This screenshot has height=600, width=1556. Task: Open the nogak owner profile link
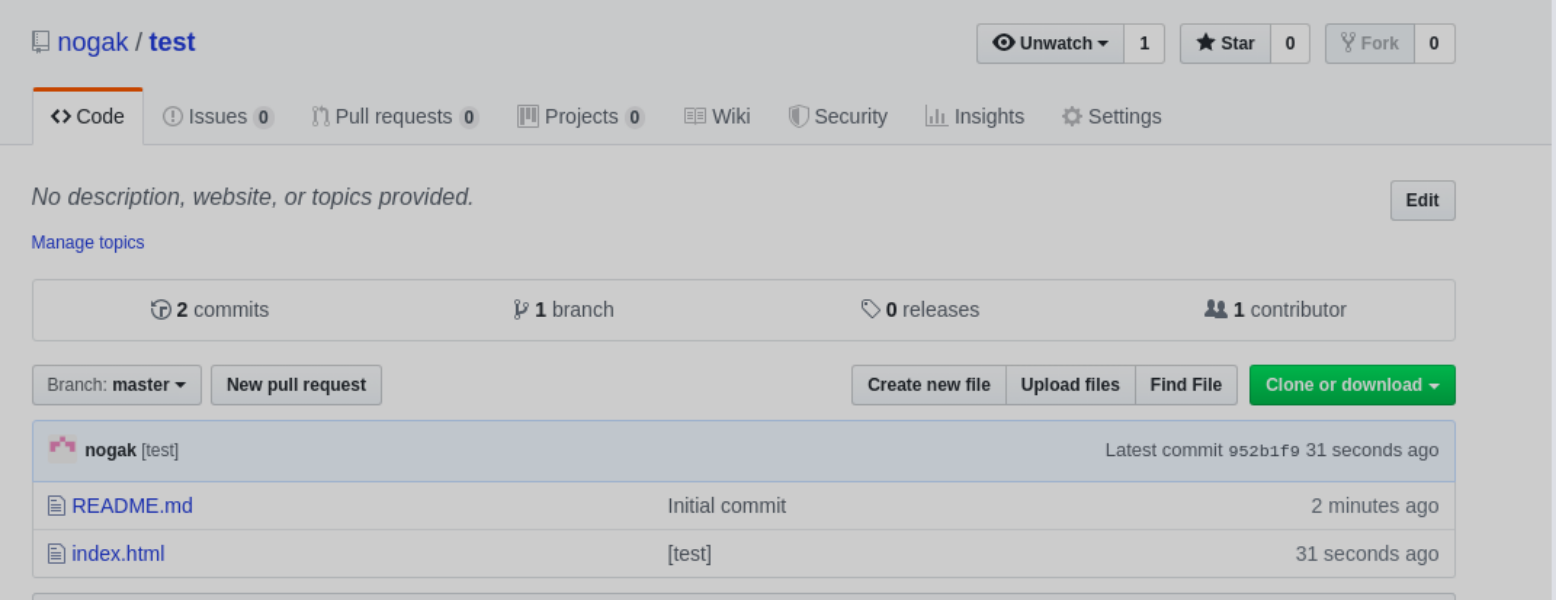tap(93, 42)
